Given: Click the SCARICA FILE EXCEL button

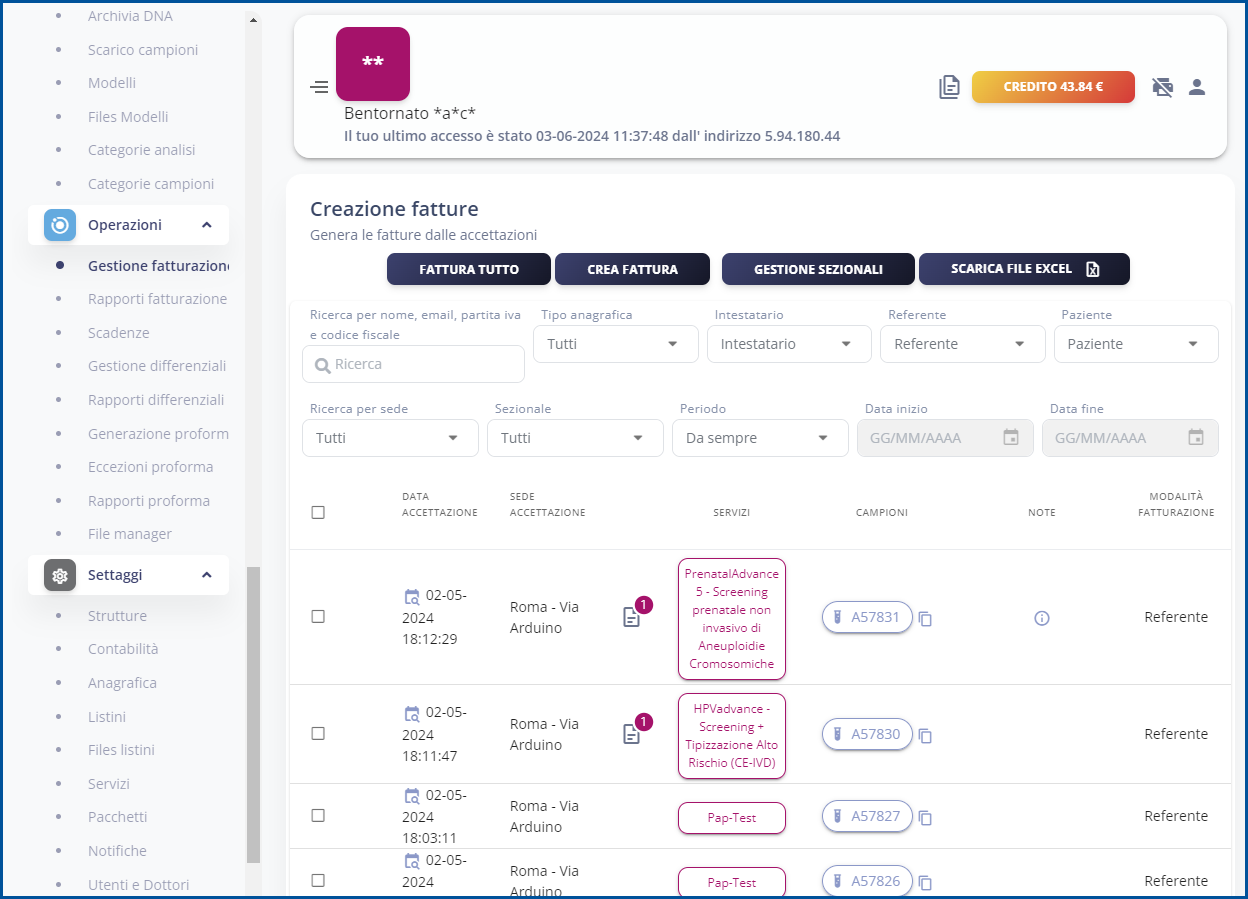Looking at the screenshot, I should 1023,269.
